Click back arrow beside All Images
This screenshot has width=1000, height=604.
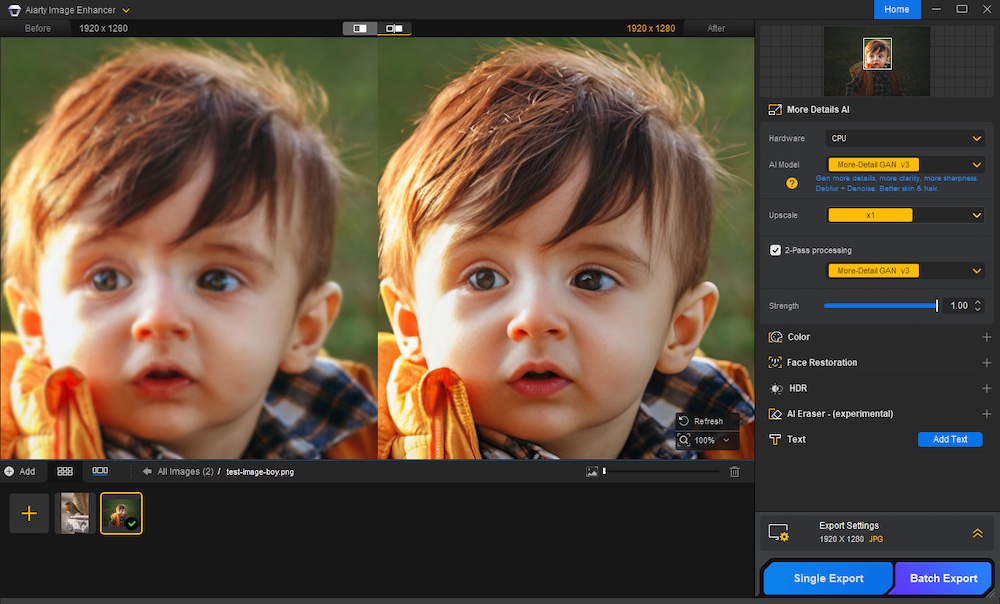(147, 471)
